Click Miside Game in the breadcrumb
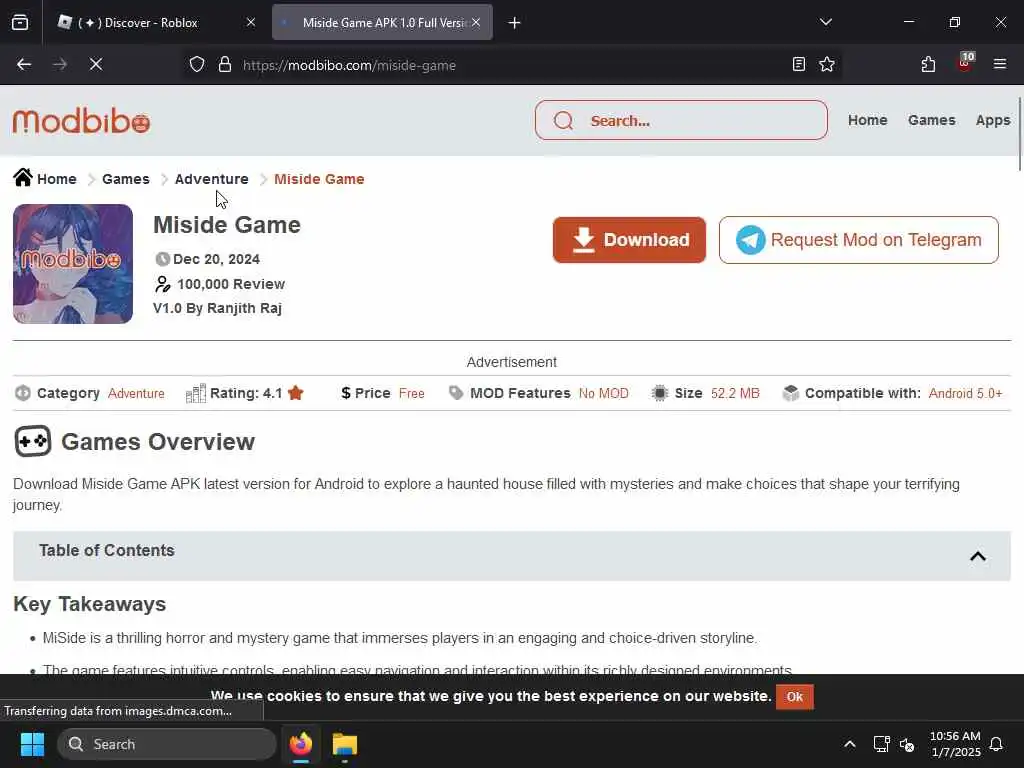The height and width of the screenshot is (768, 1024). click(319, 179)
